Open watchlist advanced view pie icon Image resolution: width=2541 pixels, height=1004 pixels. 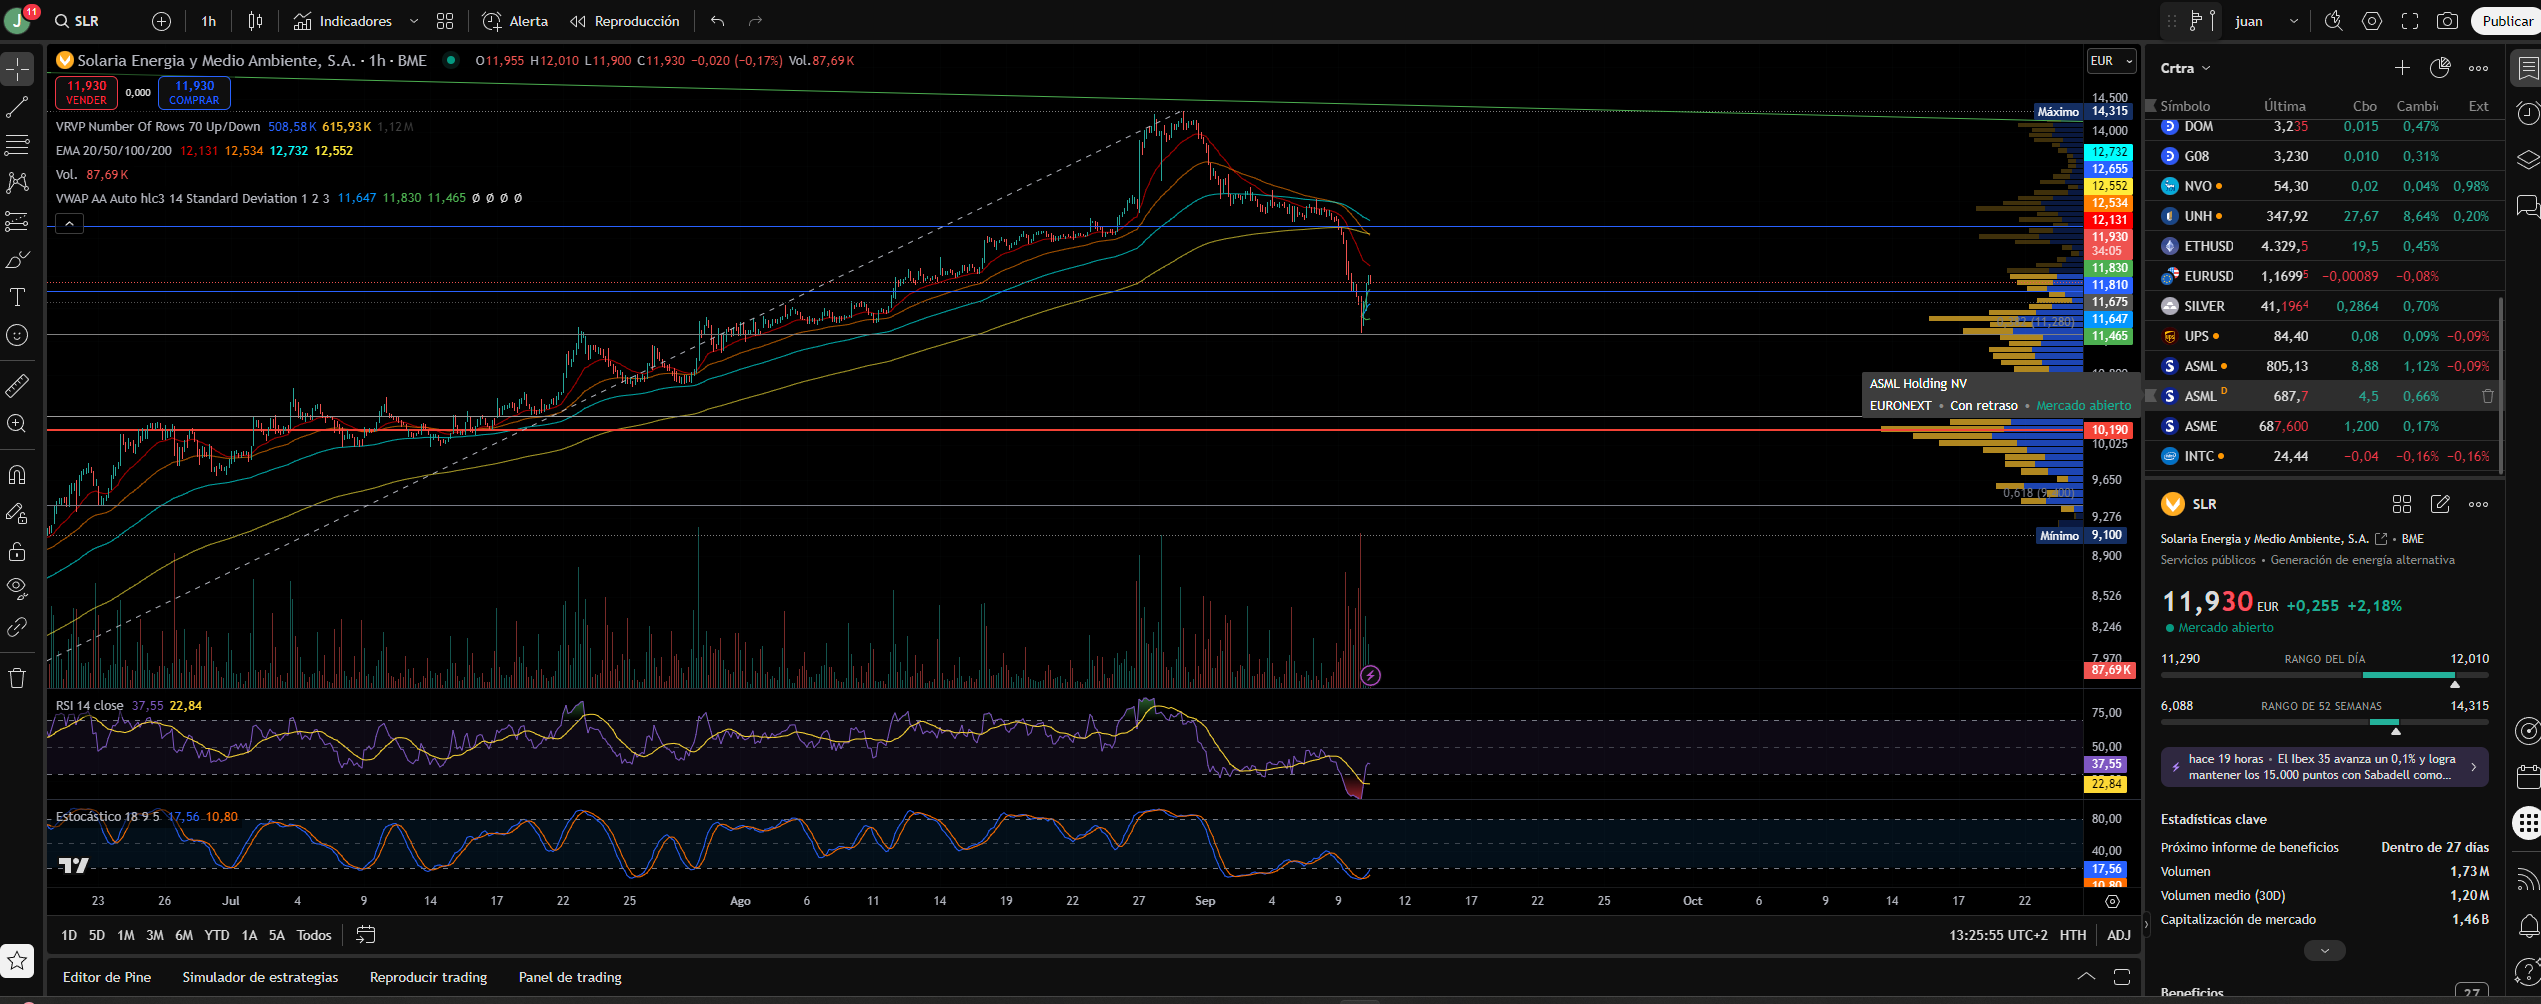(2440, 68)
